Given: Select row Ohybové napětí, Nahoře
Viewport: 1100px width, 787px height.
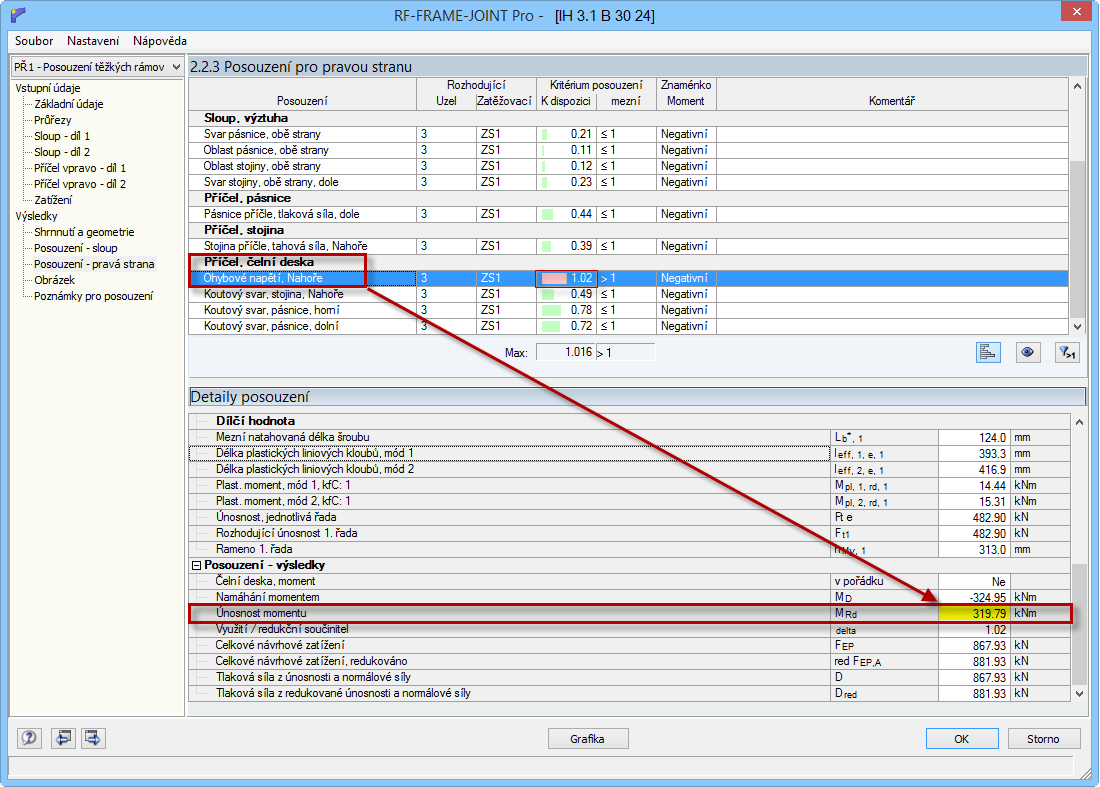Looking at the screenshot, I should click(x=628, y=278).
